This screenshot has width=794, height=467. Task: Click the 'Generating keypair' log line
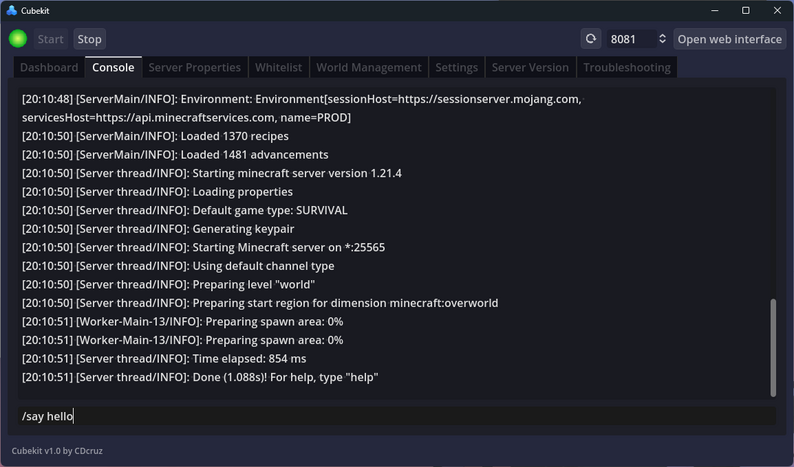pyautogui.click(x=158, y=229)
